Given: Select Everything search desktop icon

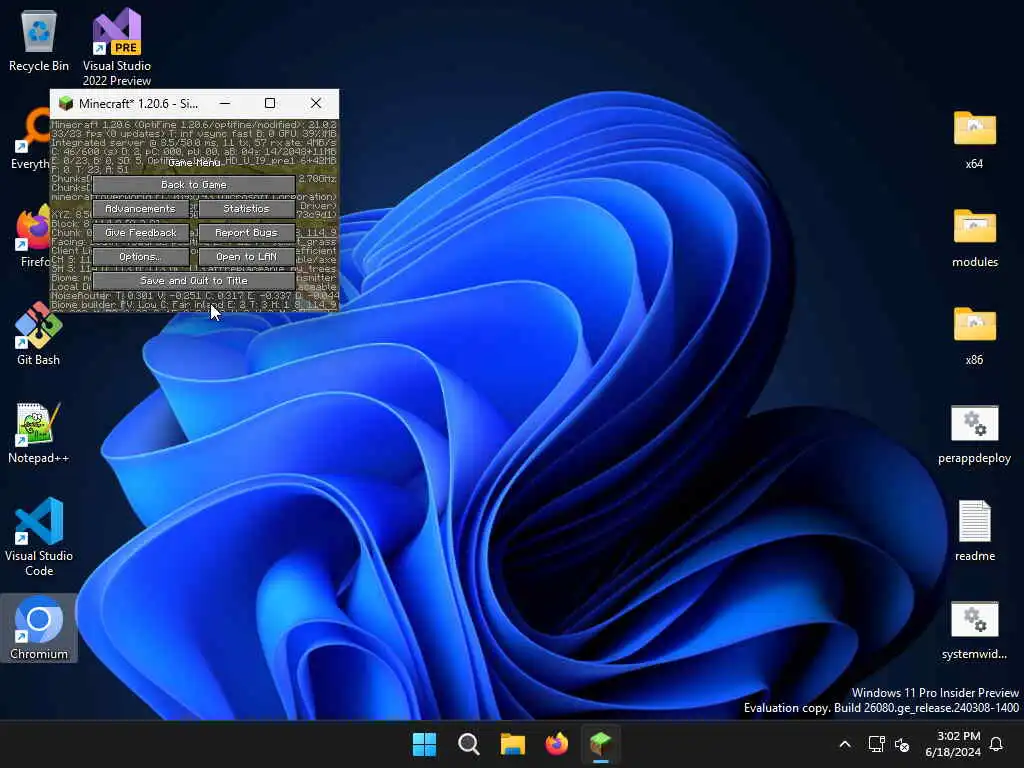Looking at the screenshot, I should point(30,140).
